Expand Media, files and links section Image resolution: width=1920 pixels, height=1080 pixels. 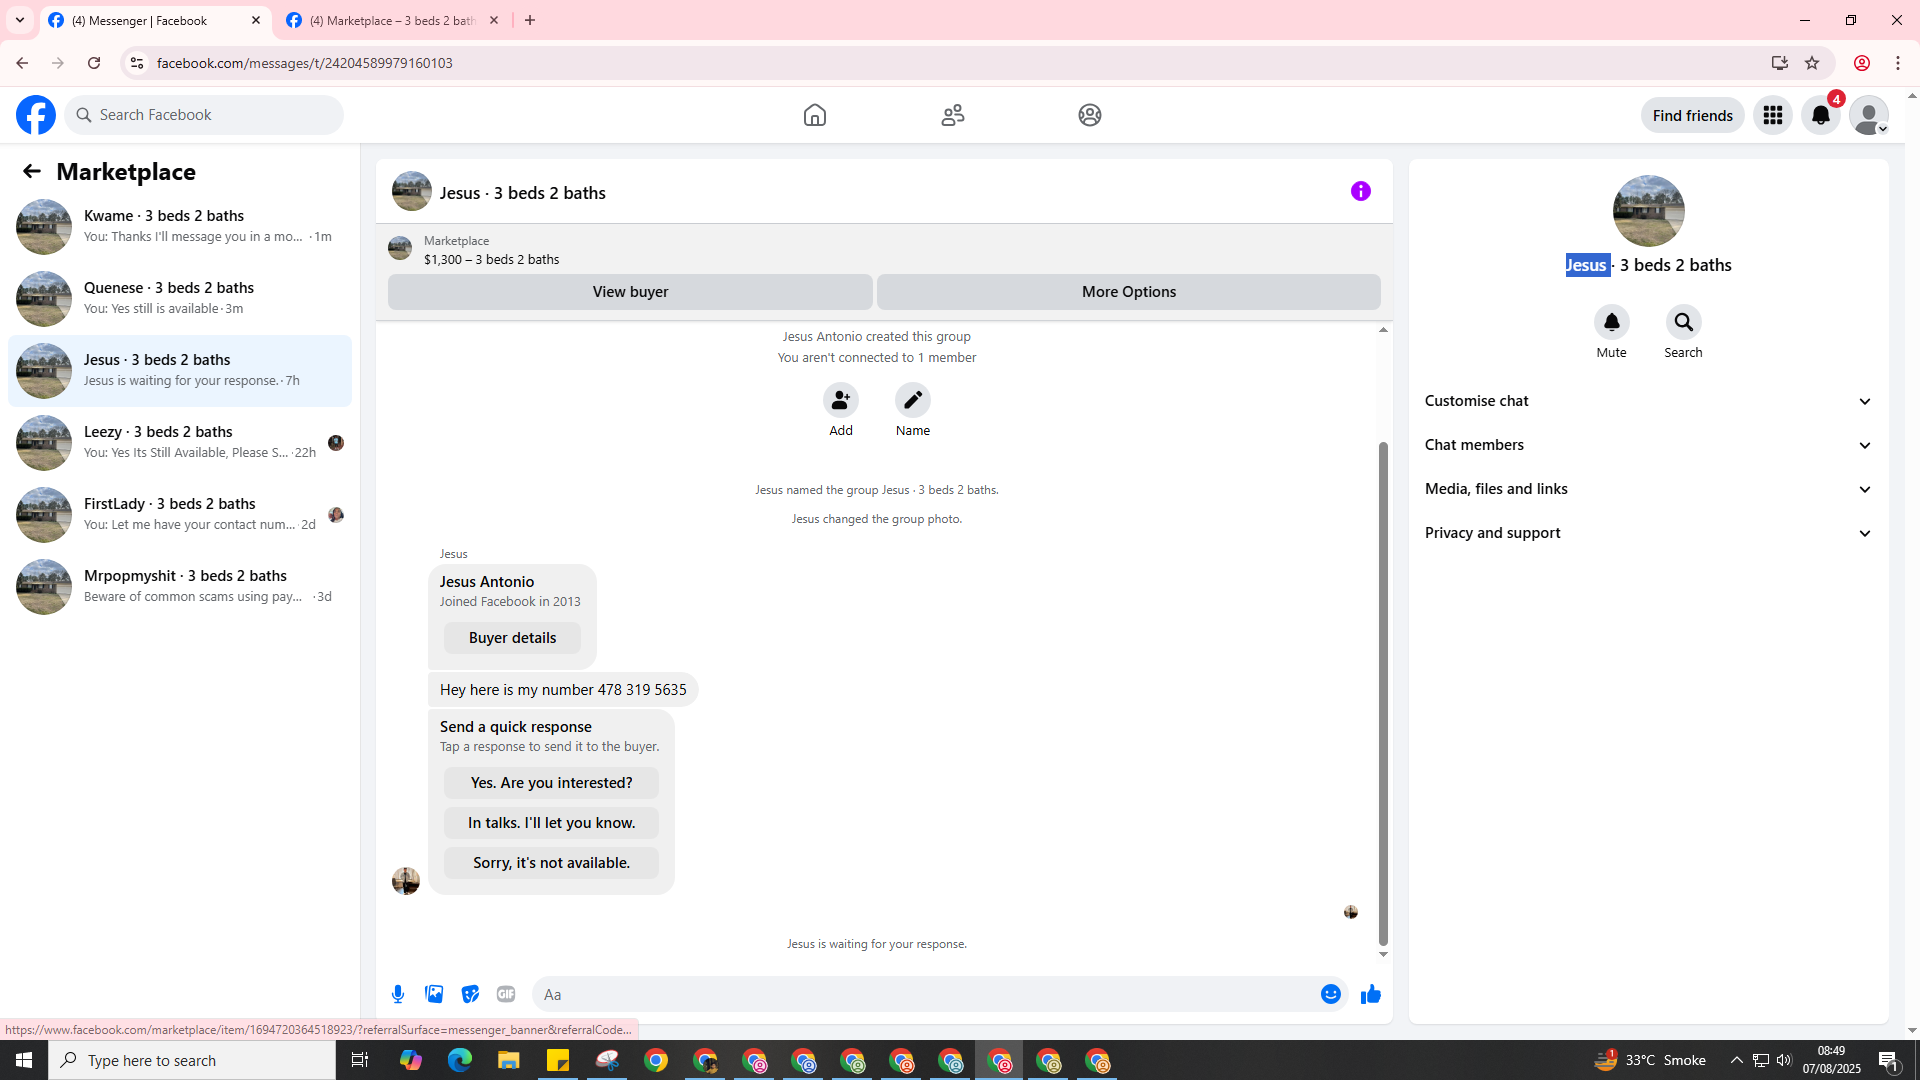1649,489
